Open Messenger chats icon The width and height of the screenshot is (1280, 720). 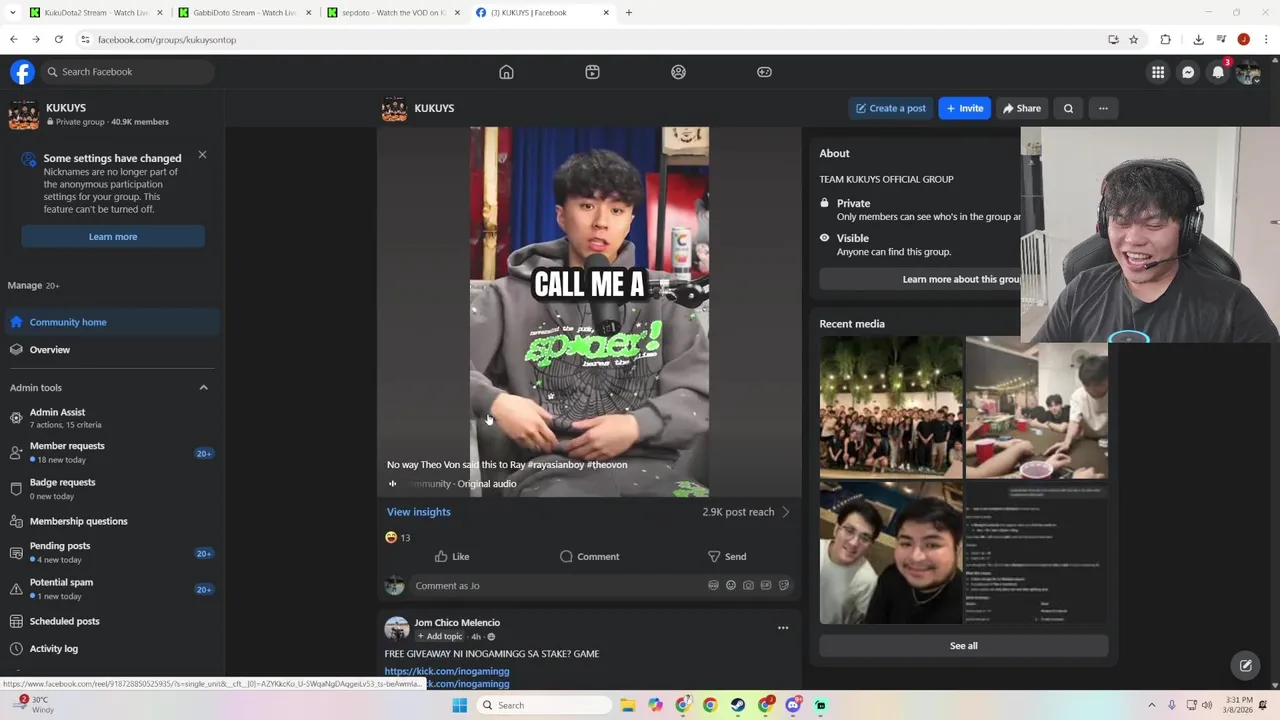(x=1188, y=72)
